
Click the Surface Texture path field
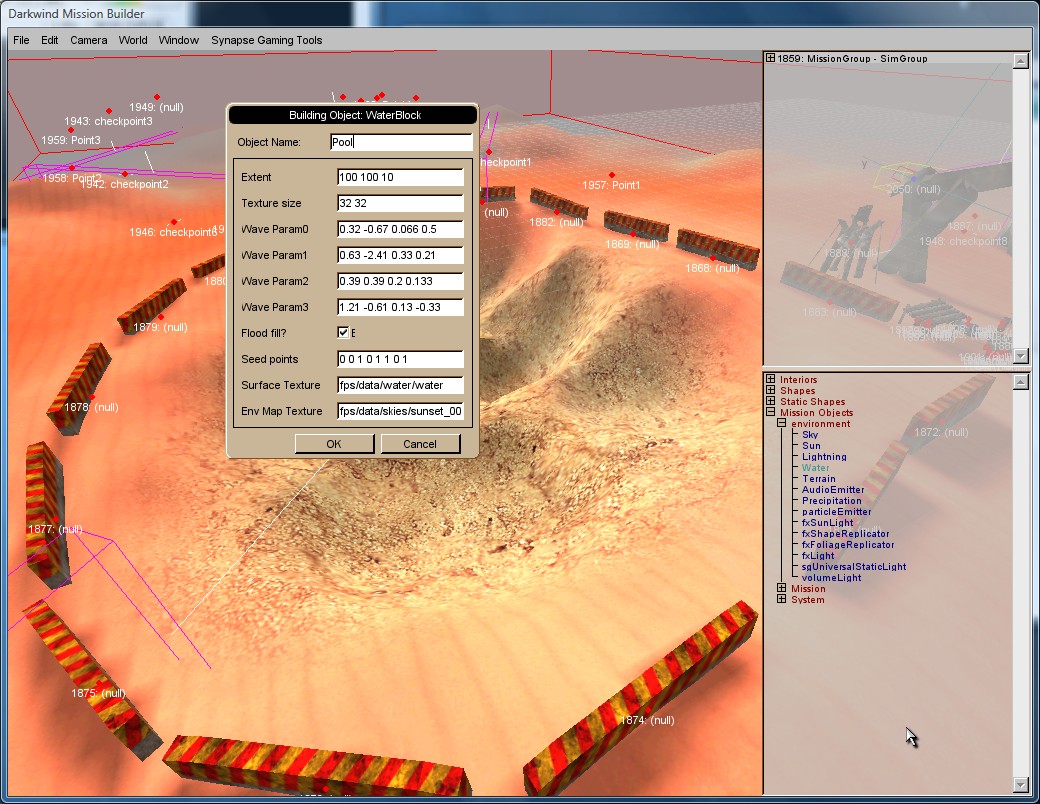coord(400,385)
